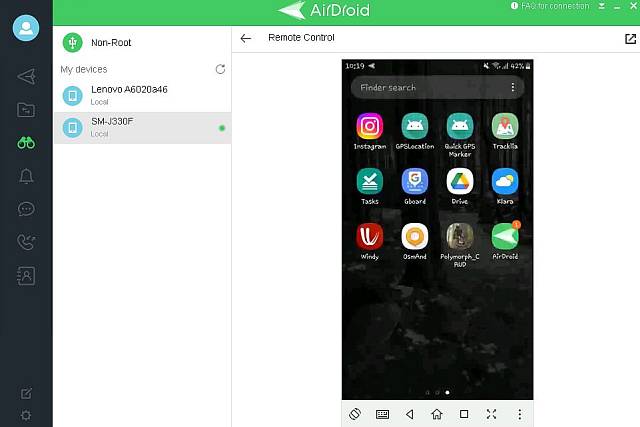Launch Quick GPS Marker app
The height and width of the screenshot is (427, 640).
pyautogui.click(x=460, y=126)
